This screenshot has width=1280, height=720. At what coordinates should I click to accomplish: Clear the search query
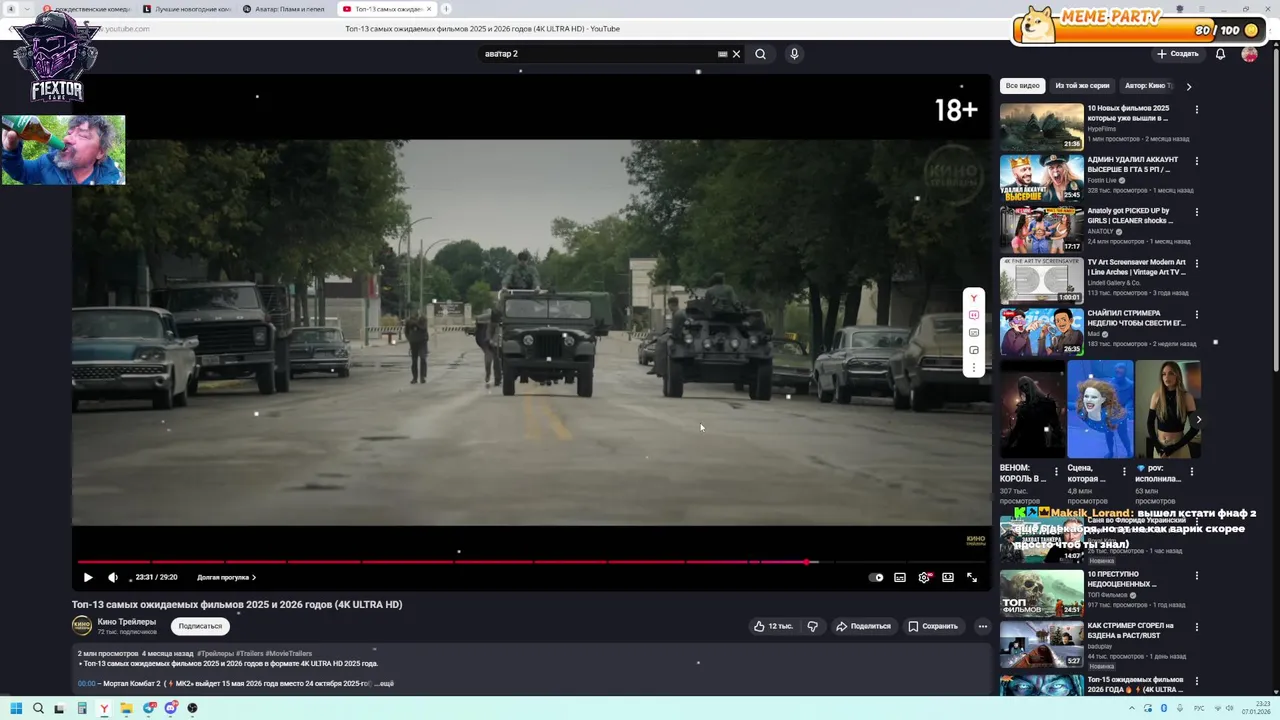click(x=737, y=54)
